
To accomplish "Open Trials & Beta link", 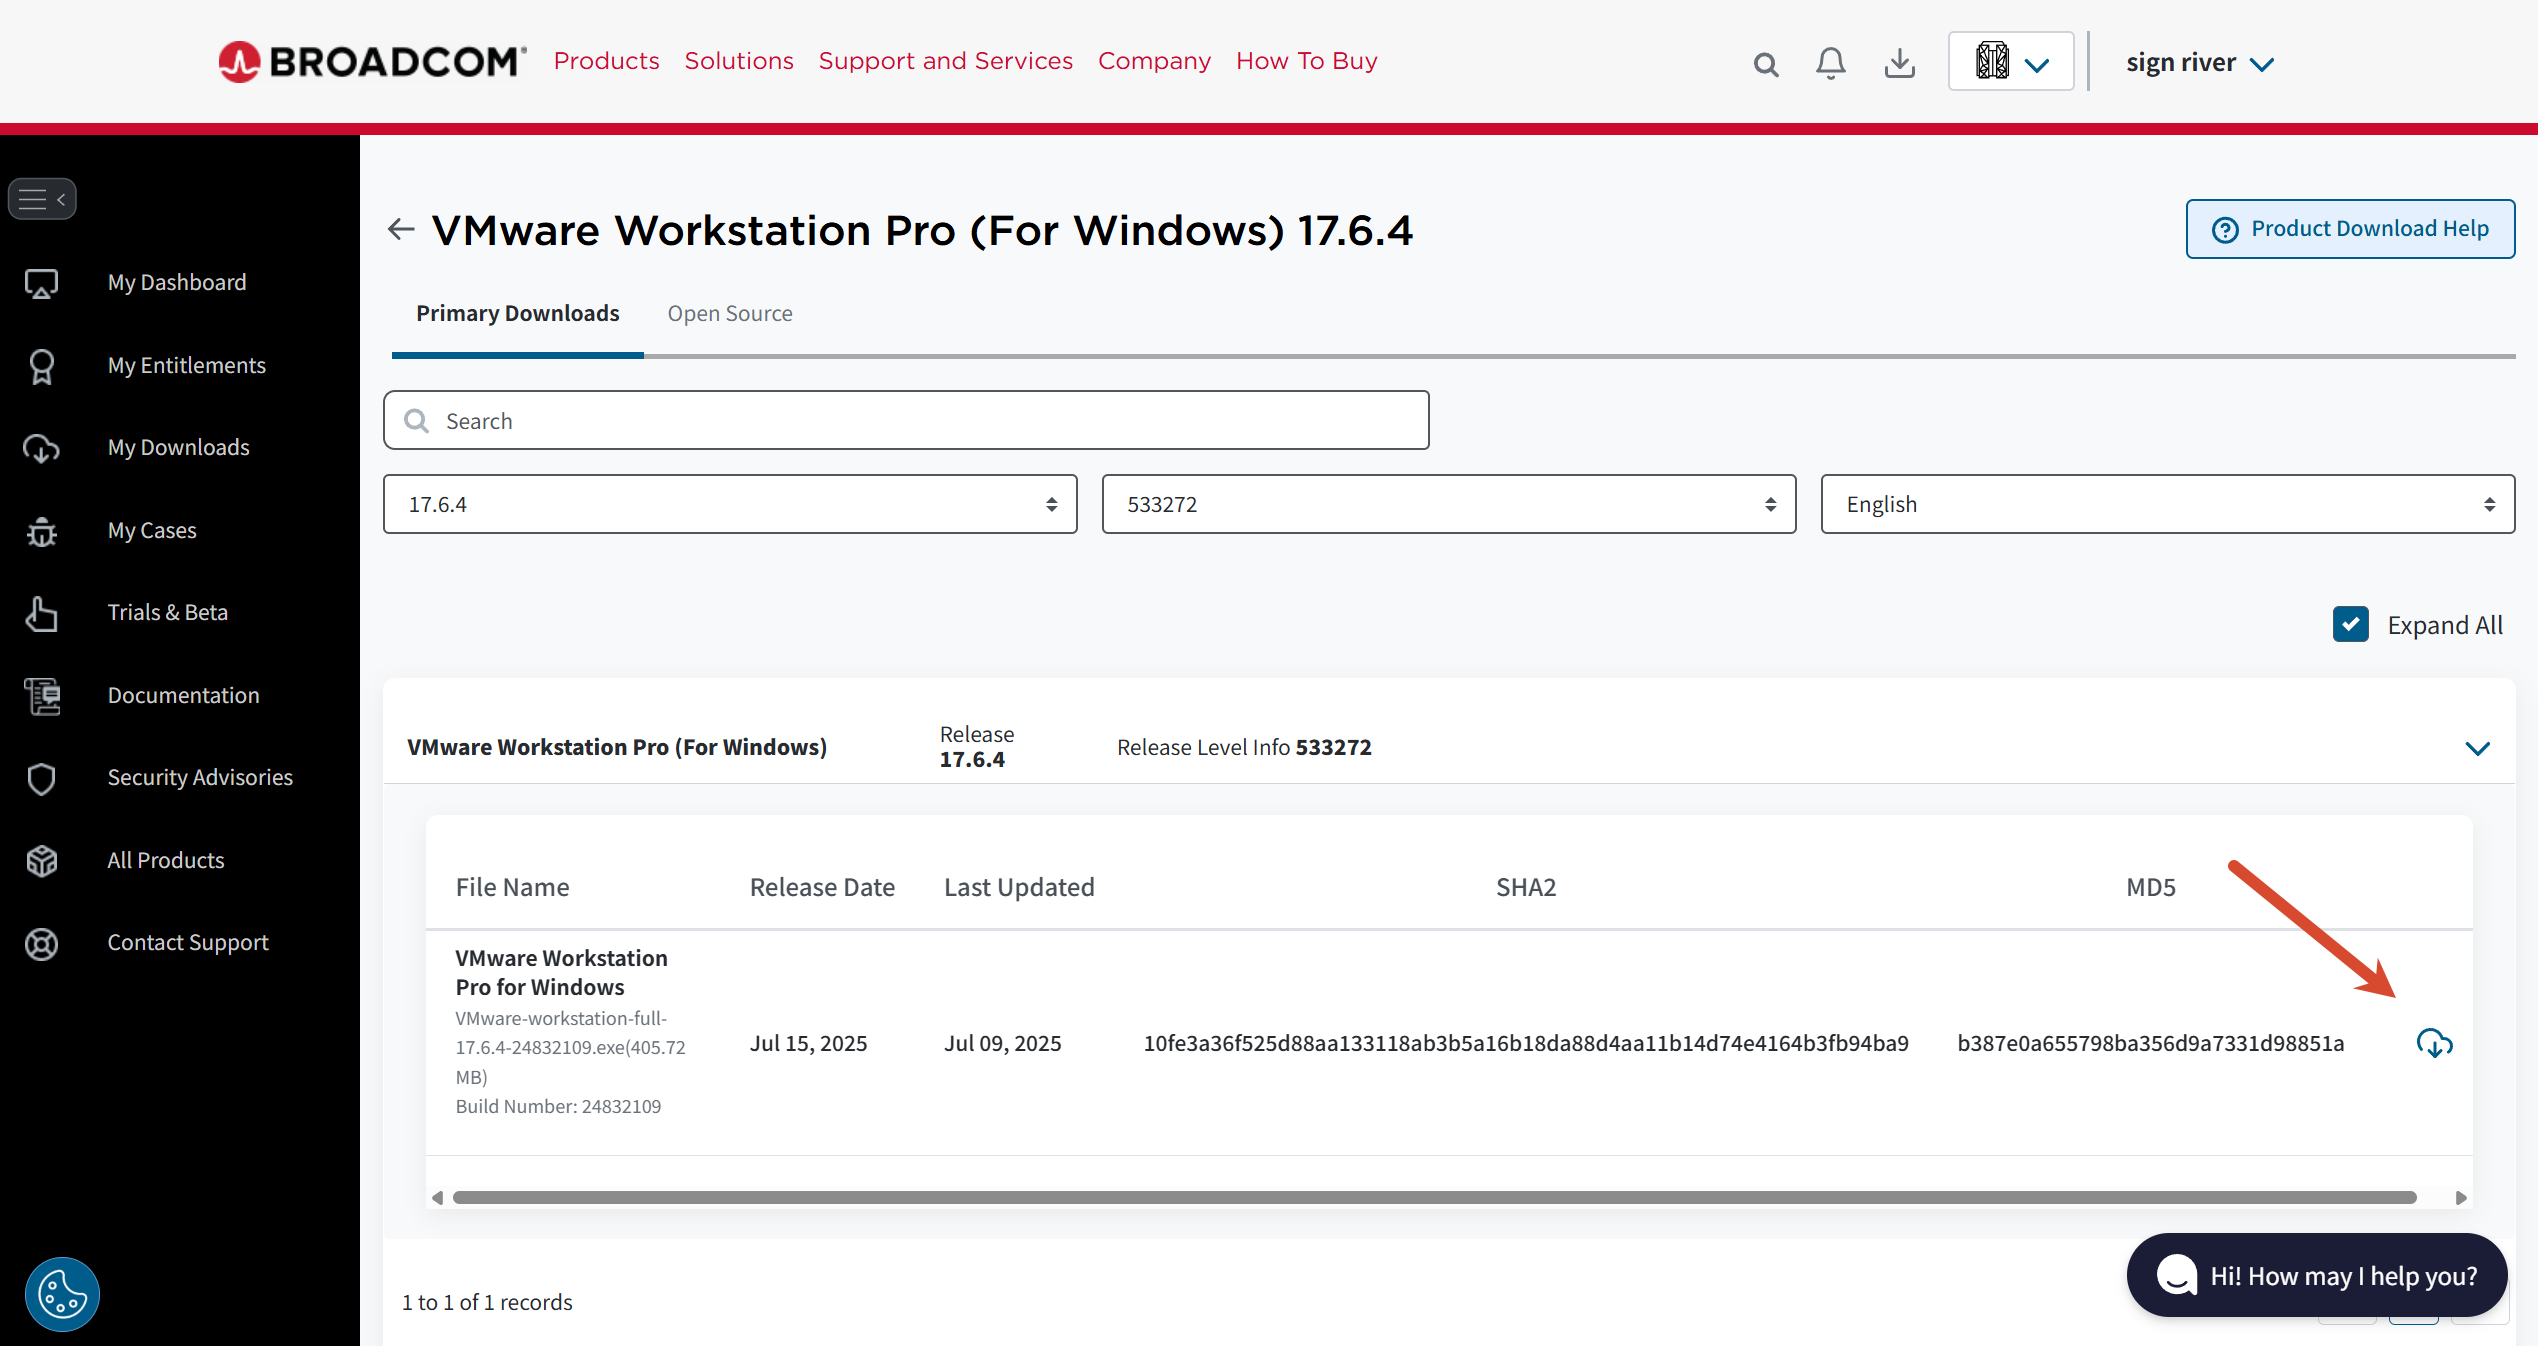I will (168, 613).
